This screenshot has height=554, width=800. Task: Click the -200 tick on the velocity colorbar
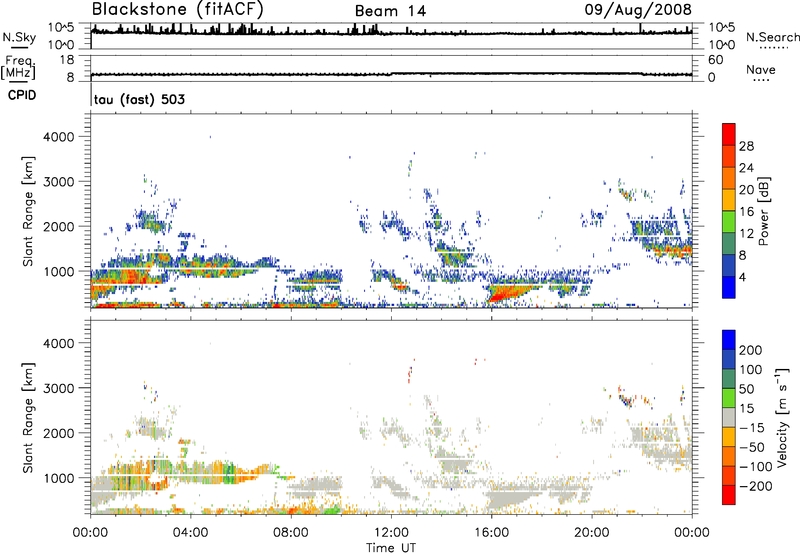pyautogui.click(x=755, y=486)
